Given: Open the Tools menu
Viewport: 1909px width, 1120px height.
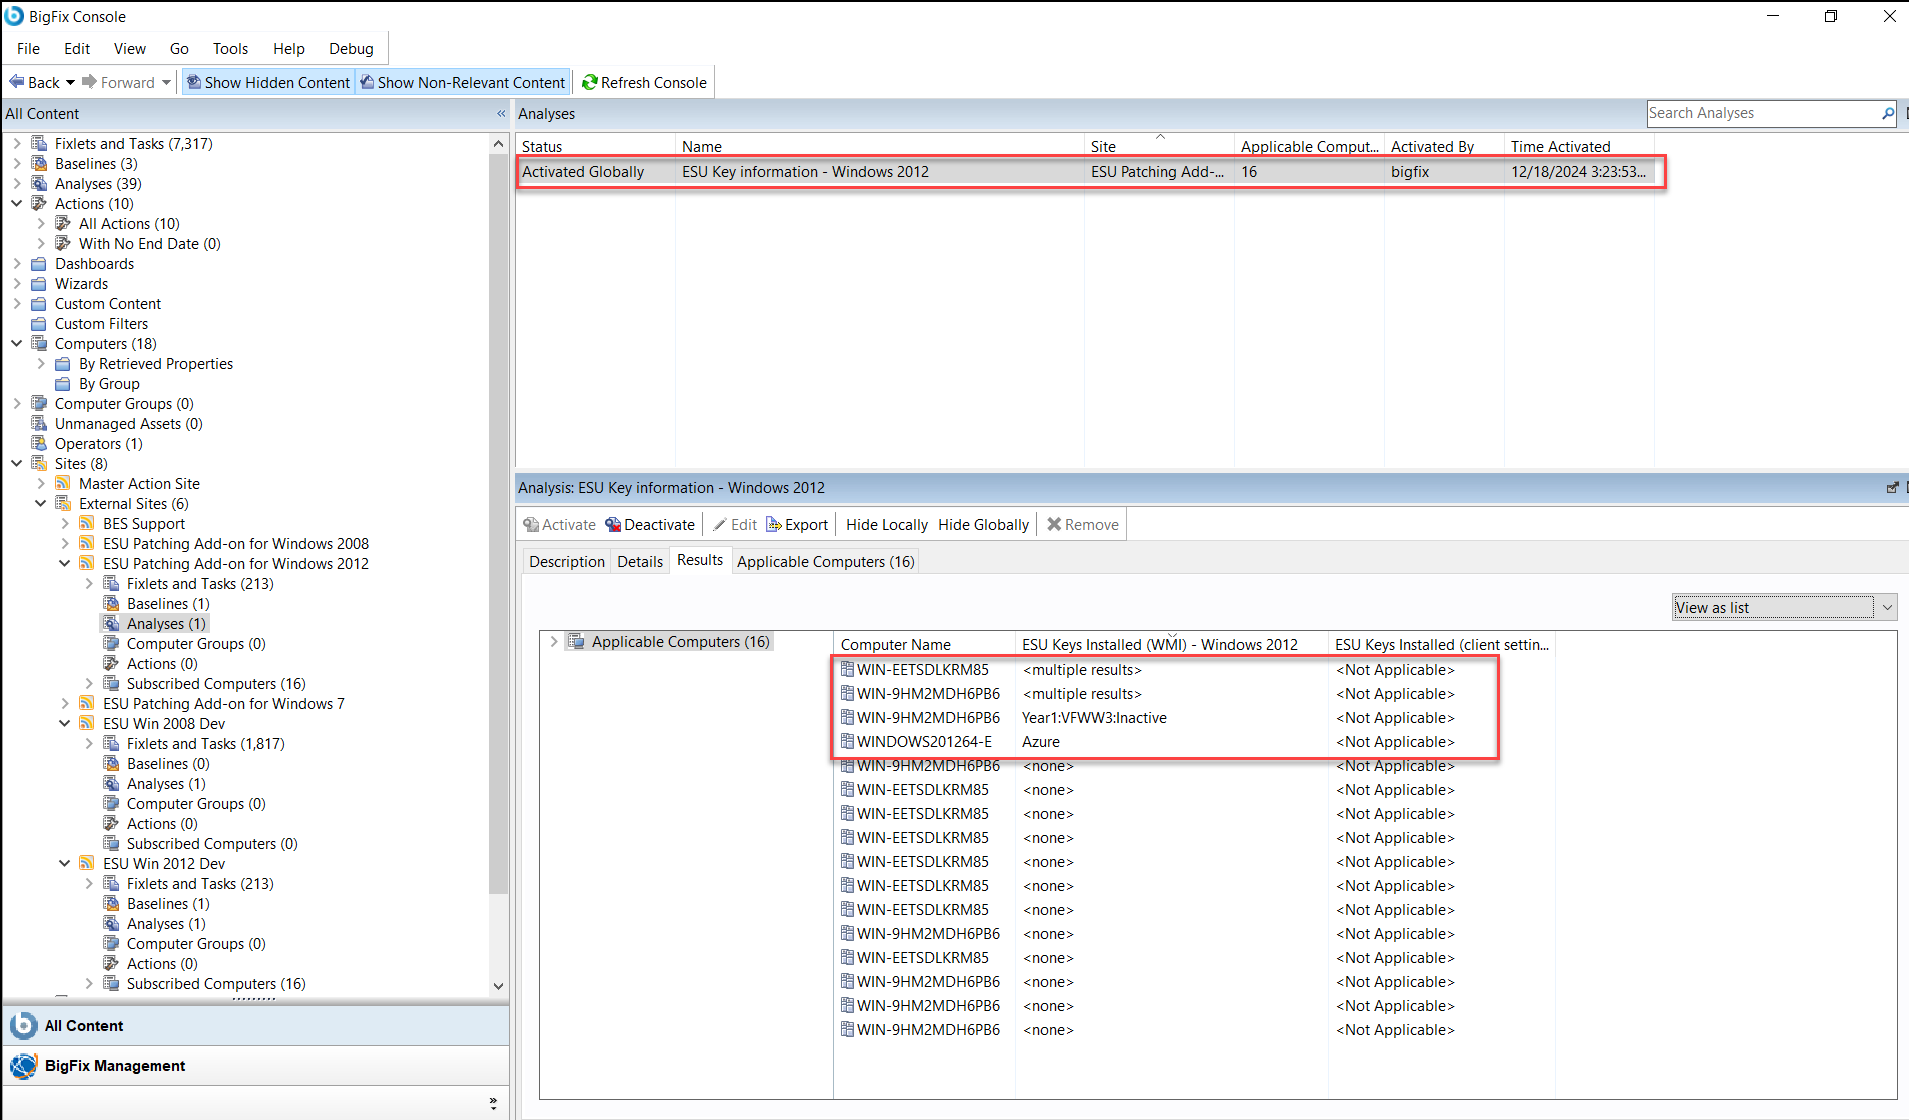Looking at the screenshot, I should tap(230, 48).
